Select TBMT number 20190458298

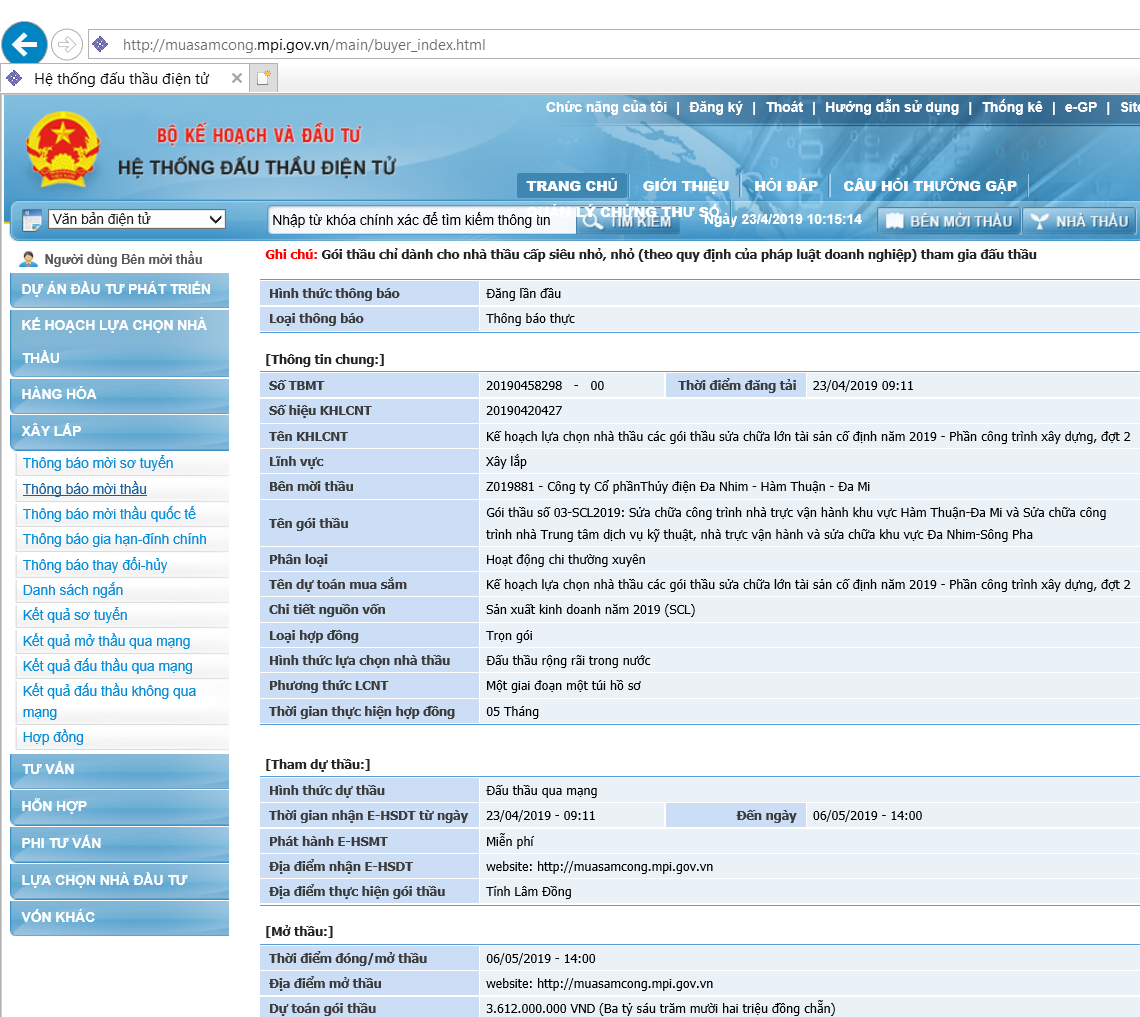pyautogui.click(x=524, y=386)
